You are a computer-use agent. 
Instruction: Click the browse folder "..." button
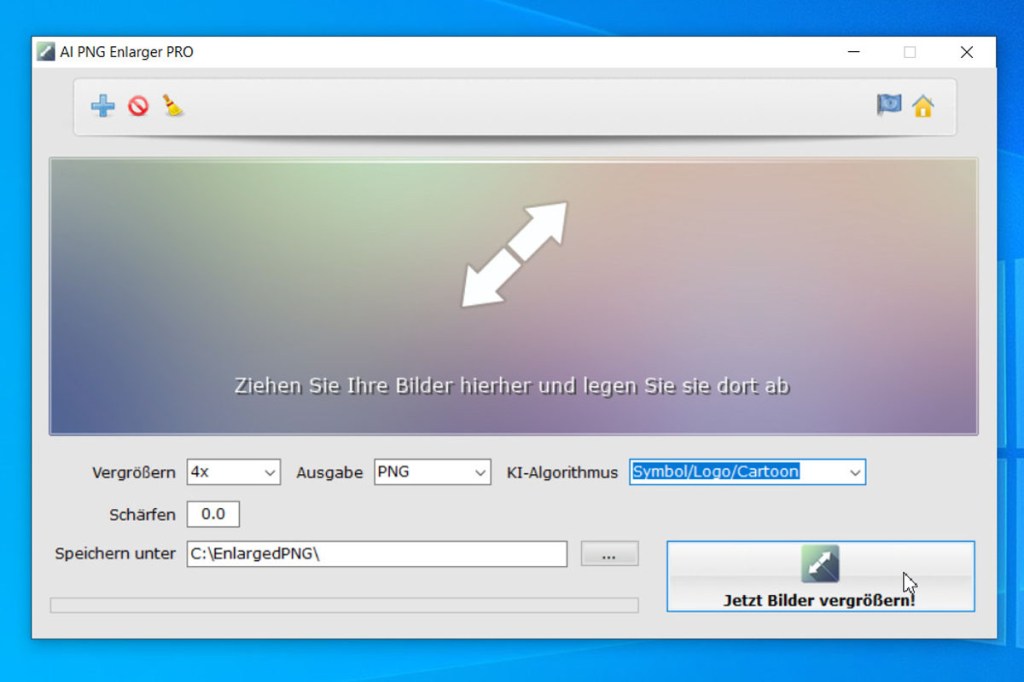pyautogui.click(x=609, y=554)
